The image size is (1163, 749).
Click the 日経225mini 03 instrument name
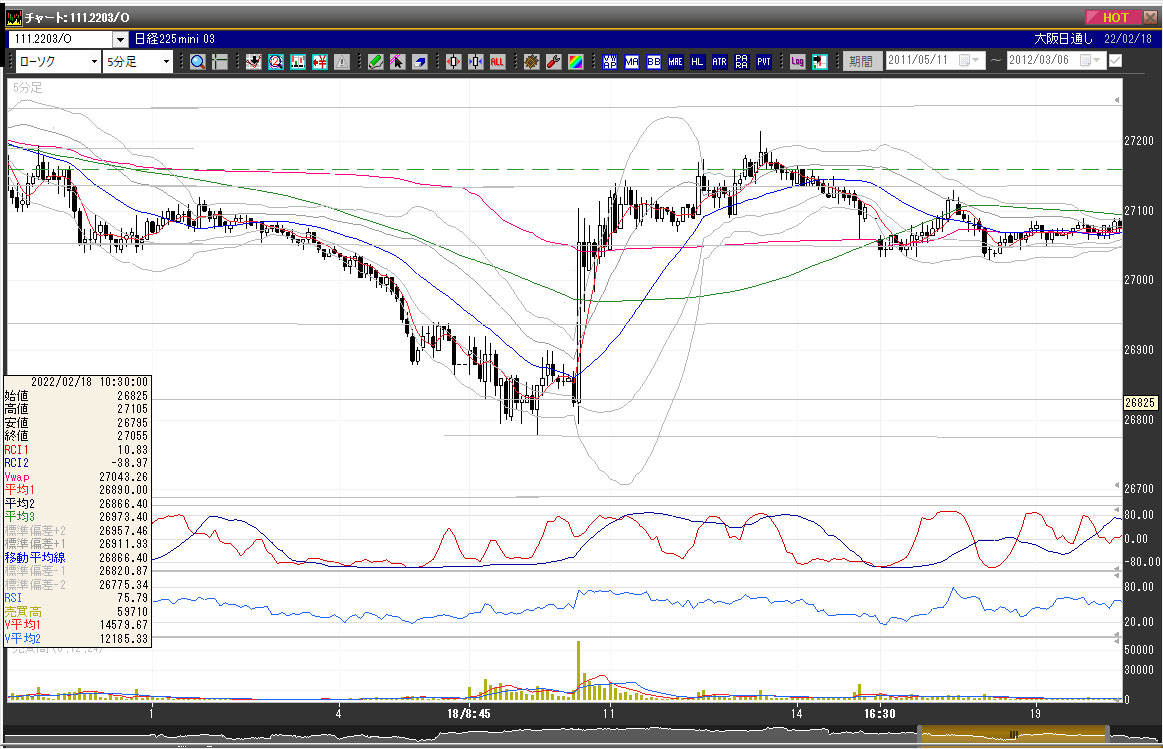click(x=175, y=39)
